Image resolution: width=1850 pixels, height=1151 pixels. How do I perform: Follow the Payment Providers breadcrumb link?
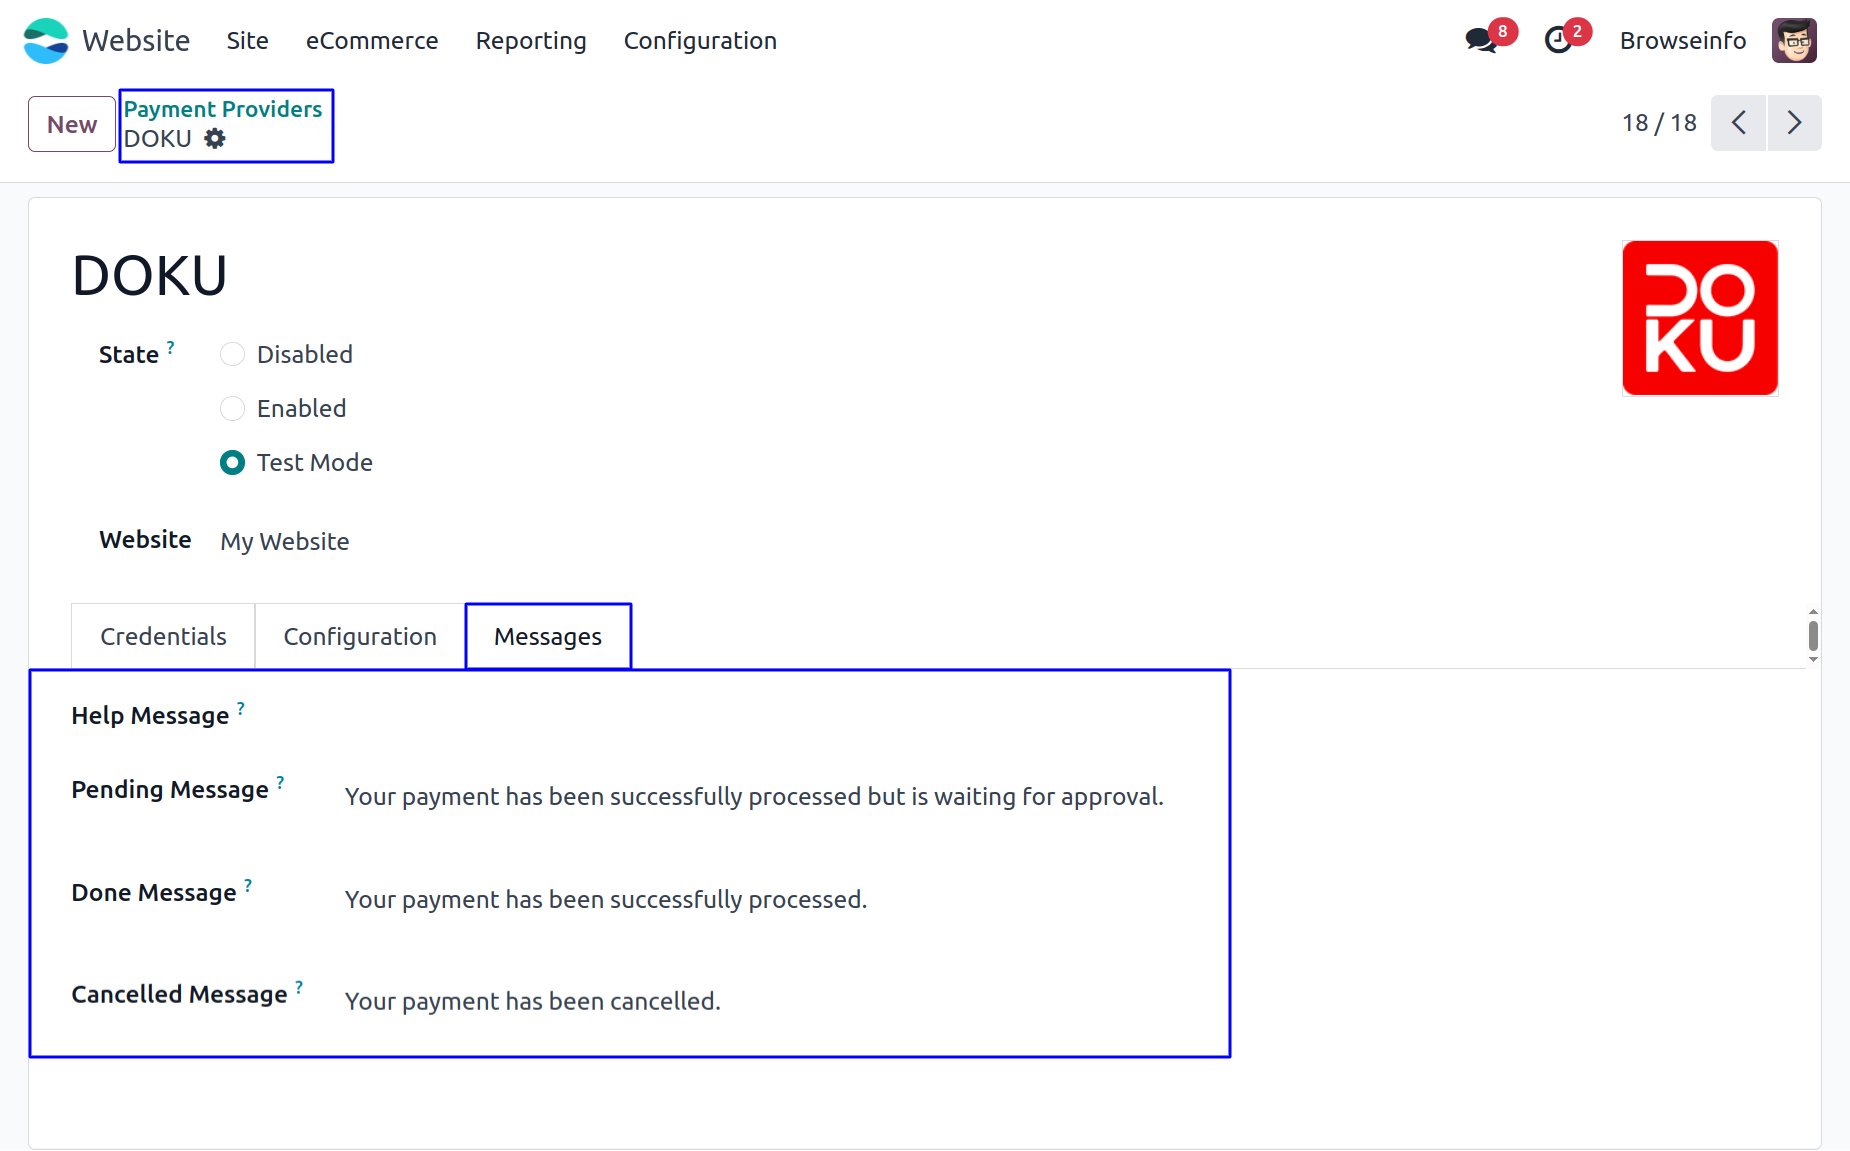click(x=223, y=109)
